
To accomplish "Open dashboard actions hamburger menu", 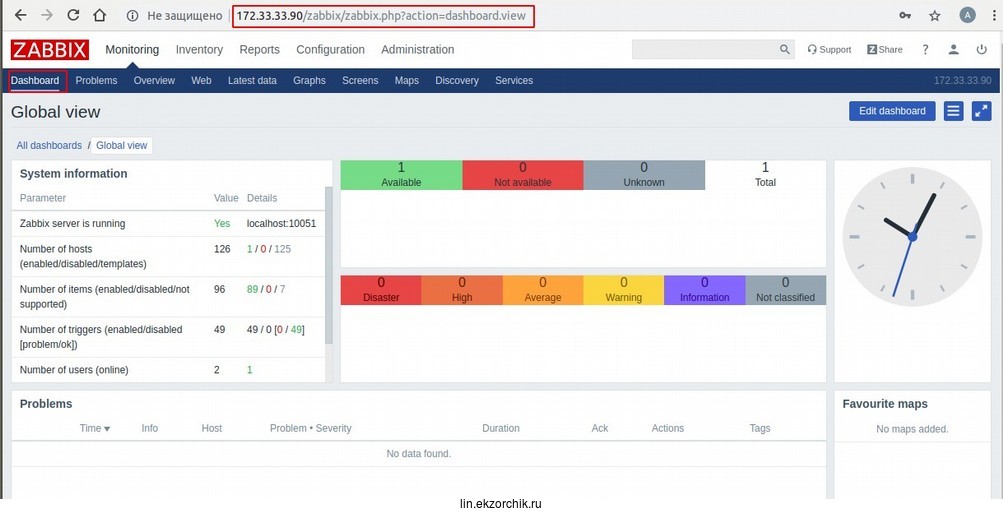I will pos(953,111).
